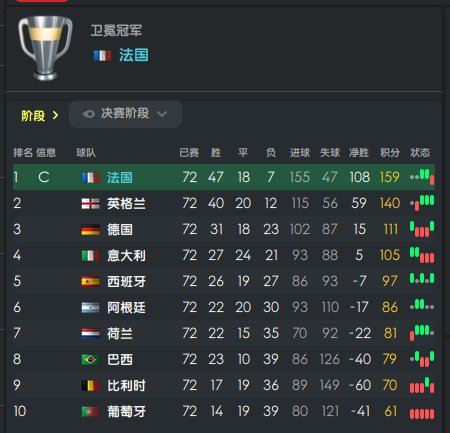Open team 英格兰 in the table
The height and width of the screenshot is (433, 450).
(126, 203)
